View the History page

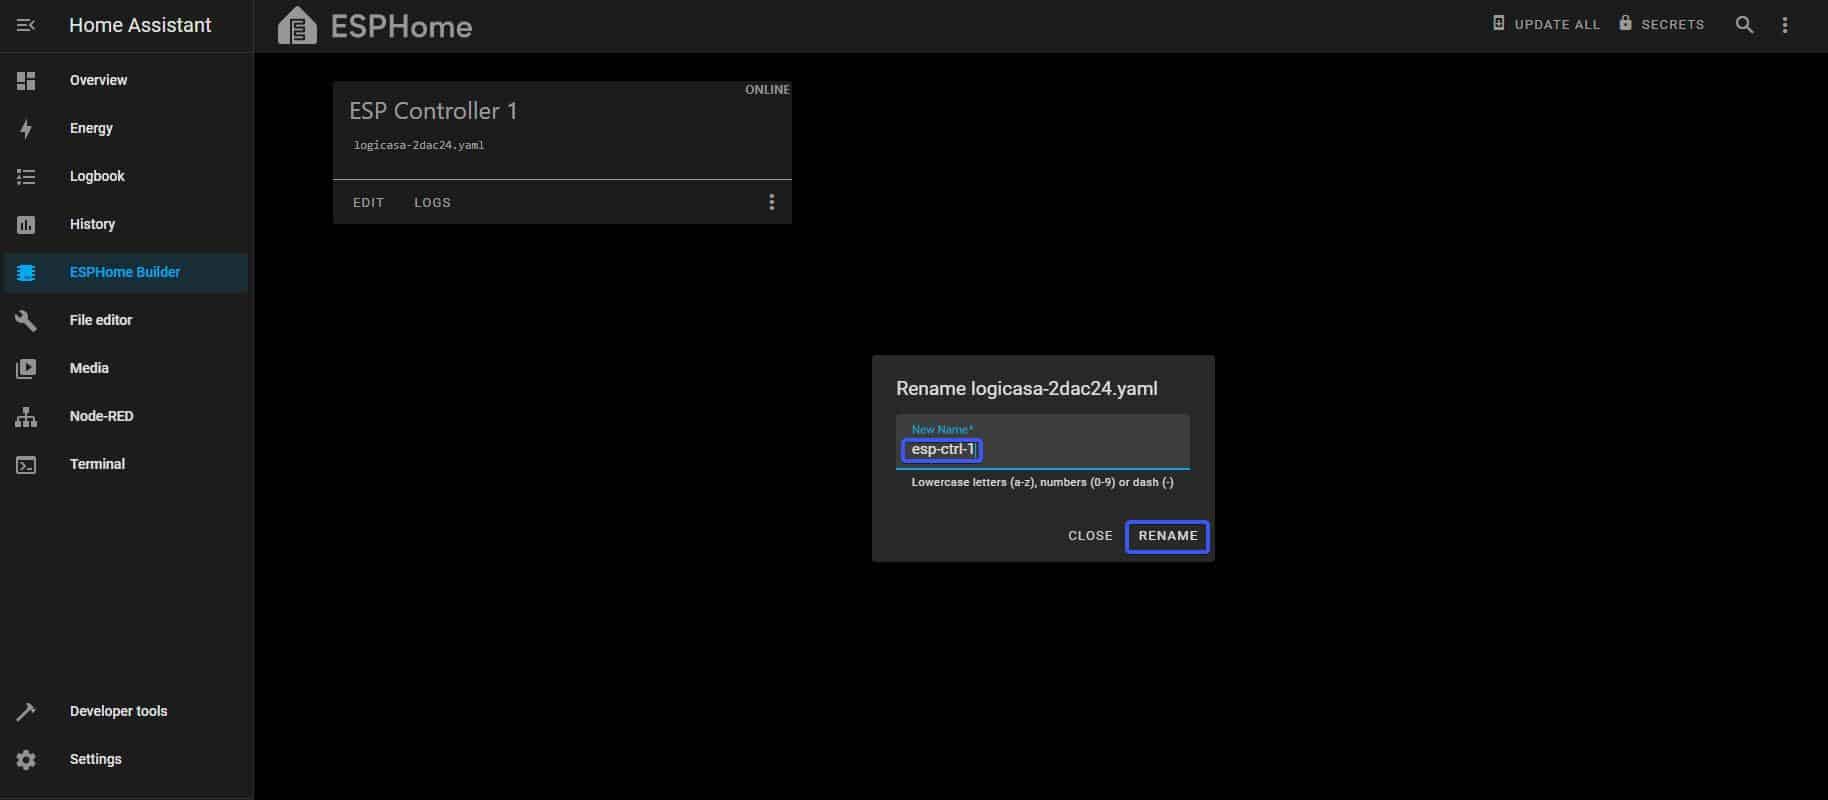tap(126, 224)
